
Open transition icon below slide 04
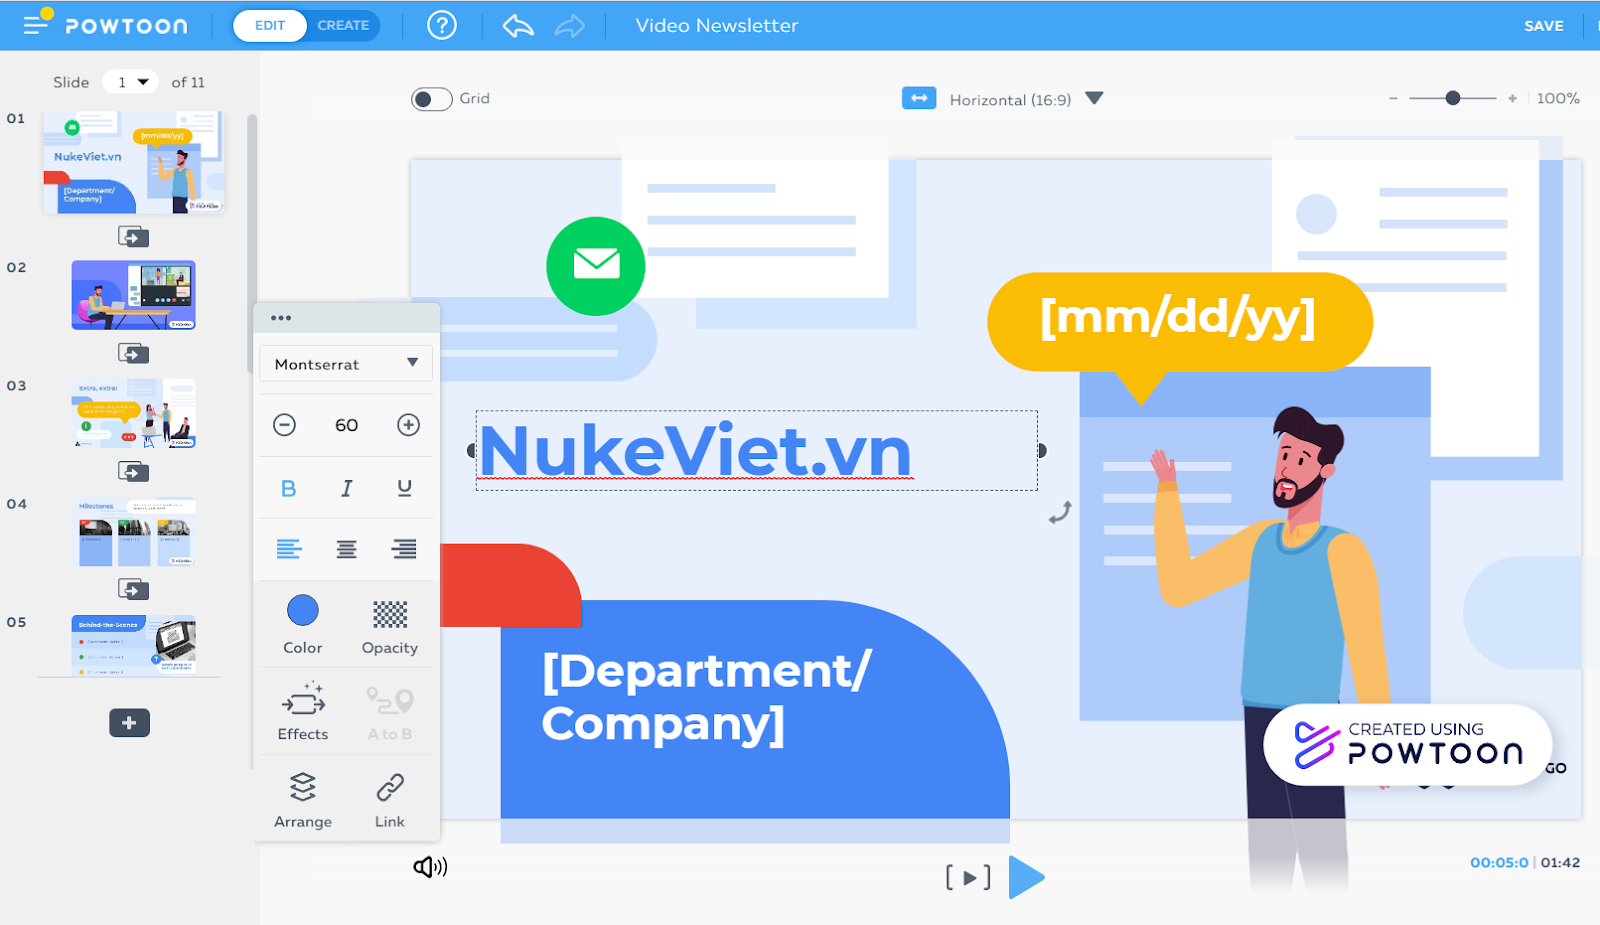(133, 590)
